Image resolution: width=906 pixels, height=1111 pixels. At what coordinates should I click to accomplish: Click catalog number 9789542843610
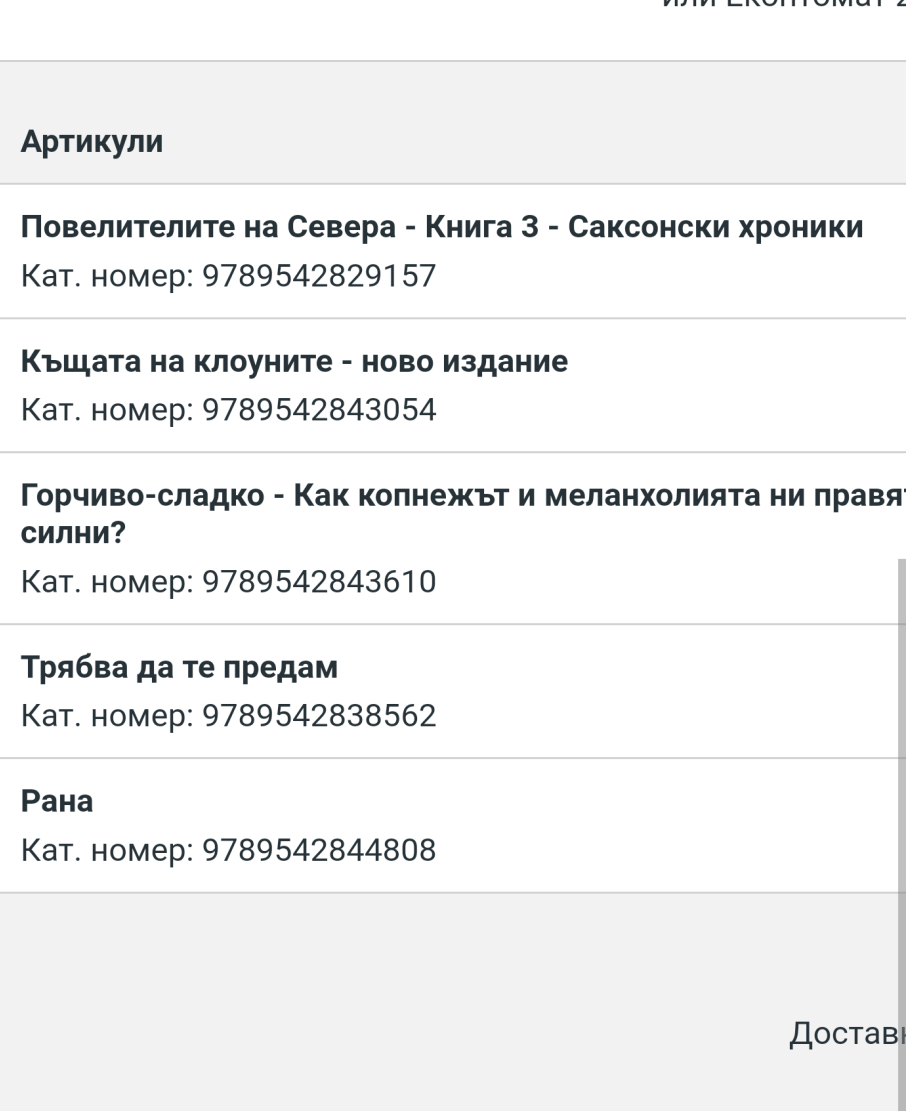[x=320, y=581]
